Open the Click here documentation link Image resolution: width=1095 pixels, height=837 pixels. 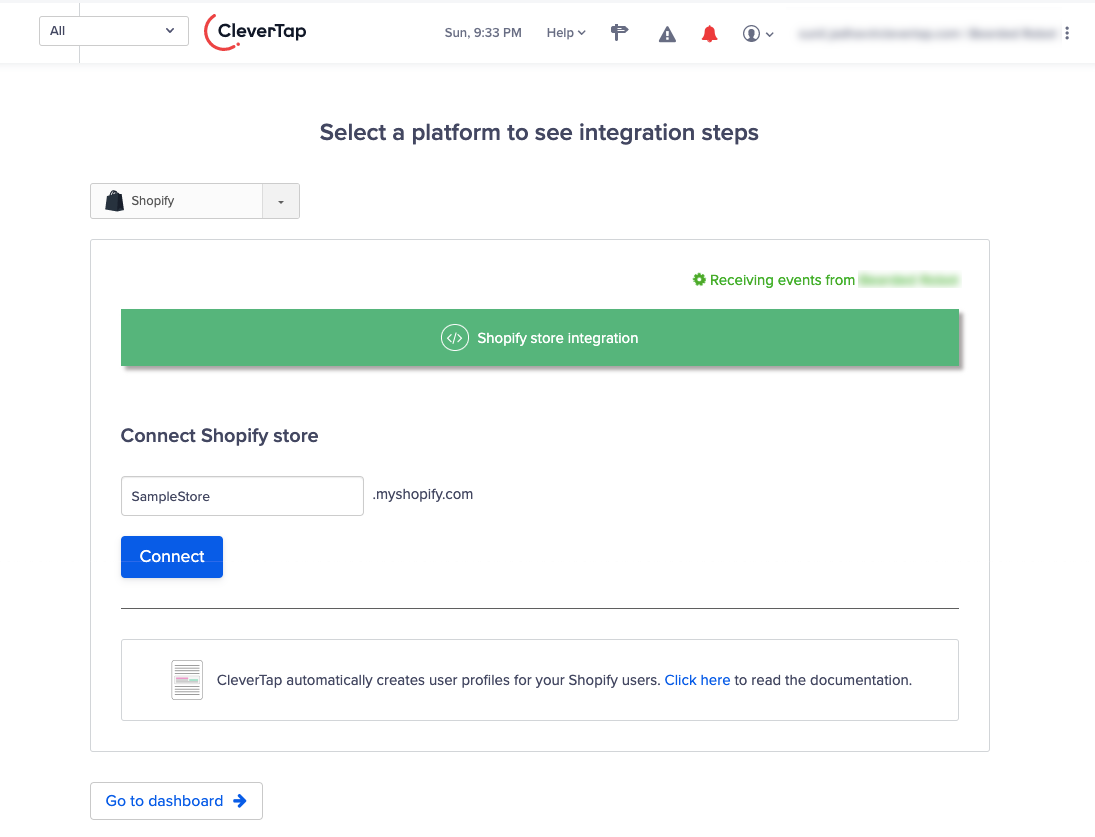[x=697, y=681]
